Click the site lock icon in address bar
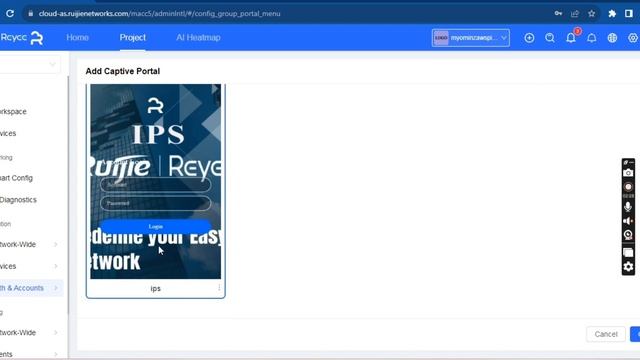 (x=31, y=13)
